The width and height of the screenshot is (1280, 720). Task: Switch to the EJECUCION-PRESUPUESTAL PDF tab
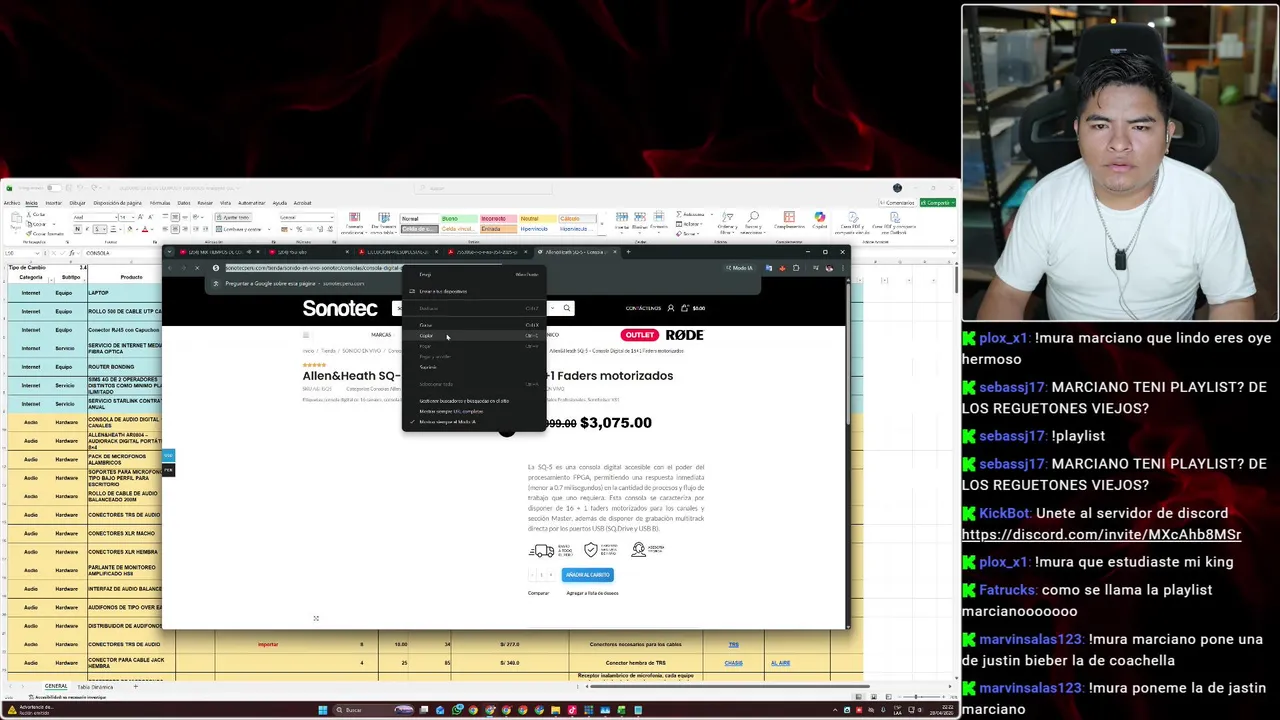[x=398, y=252]
